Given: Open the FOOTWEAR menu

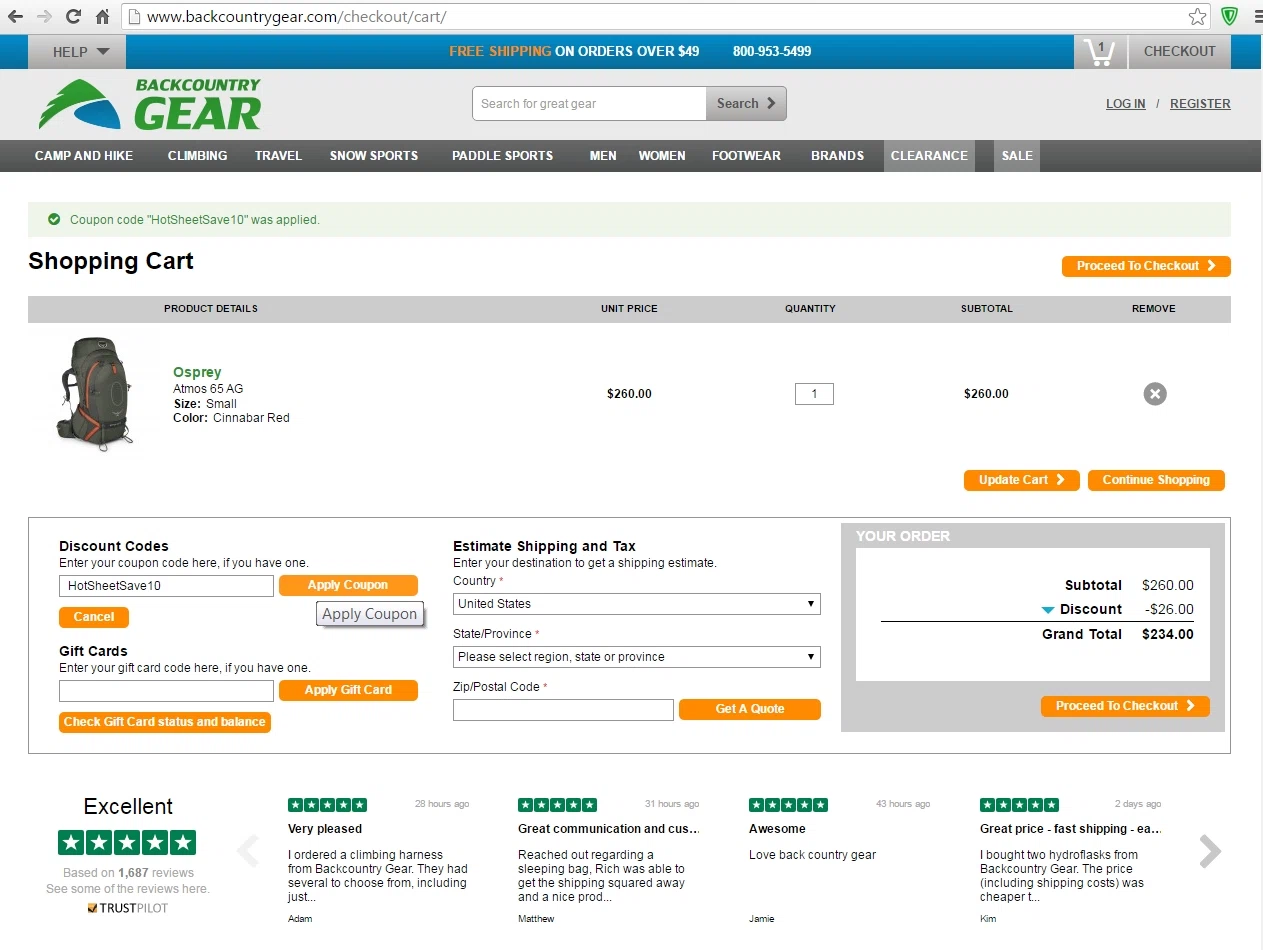Looking at the screenshot, I should [746, 156].
